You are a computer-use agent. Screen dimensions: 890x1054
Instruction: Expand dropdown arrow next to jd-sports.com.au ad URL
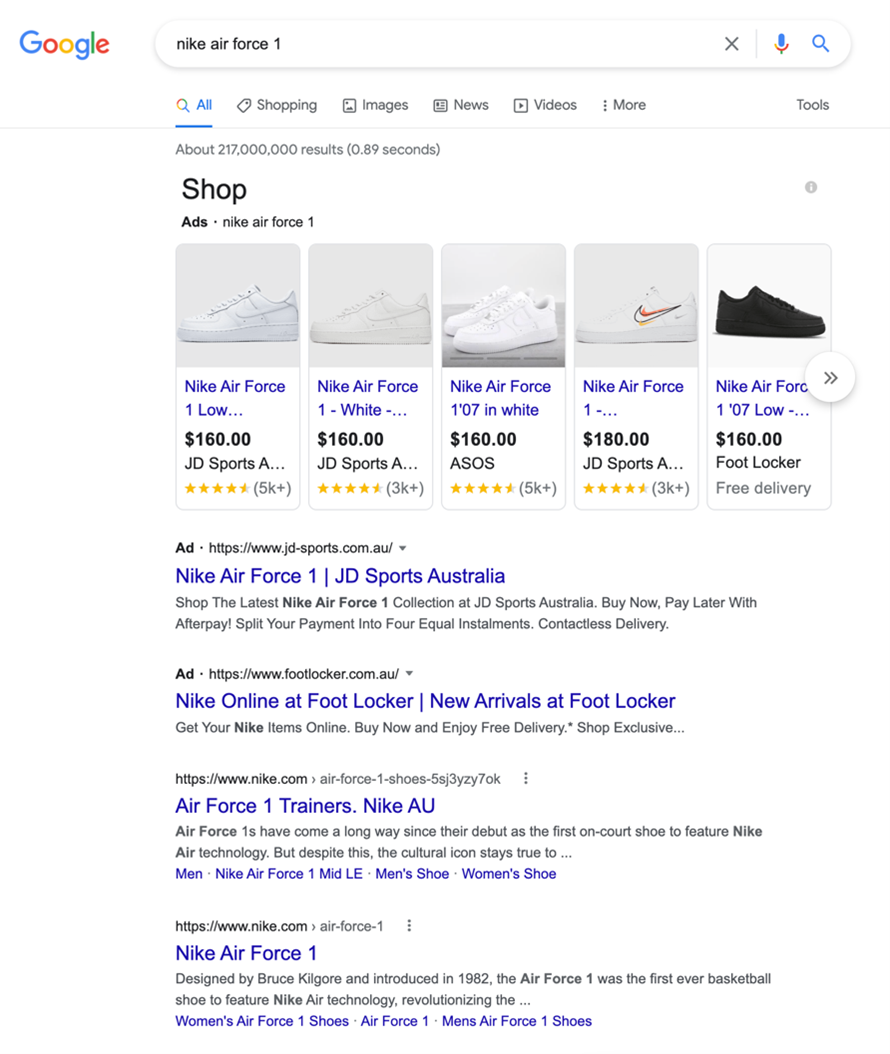pyautogui.click(x=403, y=548)
